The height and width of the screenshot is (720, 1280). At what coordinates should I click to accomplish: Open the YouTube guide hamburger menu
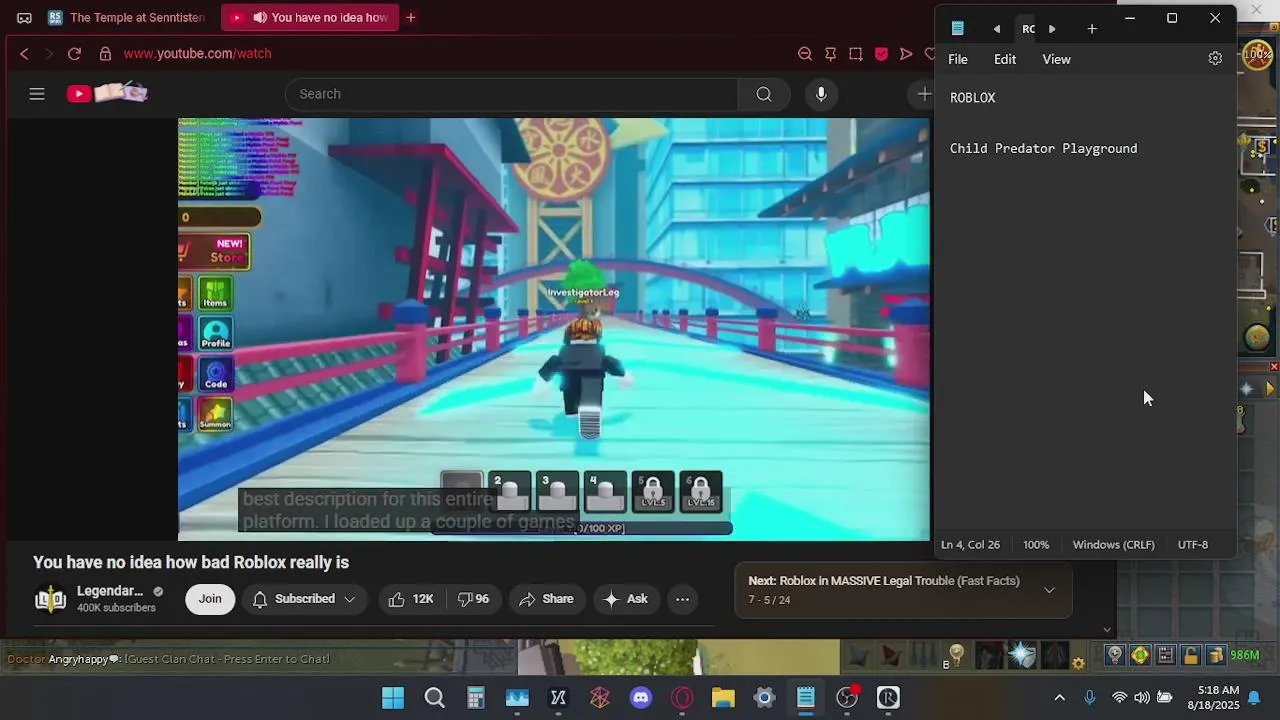click(37, 94)
